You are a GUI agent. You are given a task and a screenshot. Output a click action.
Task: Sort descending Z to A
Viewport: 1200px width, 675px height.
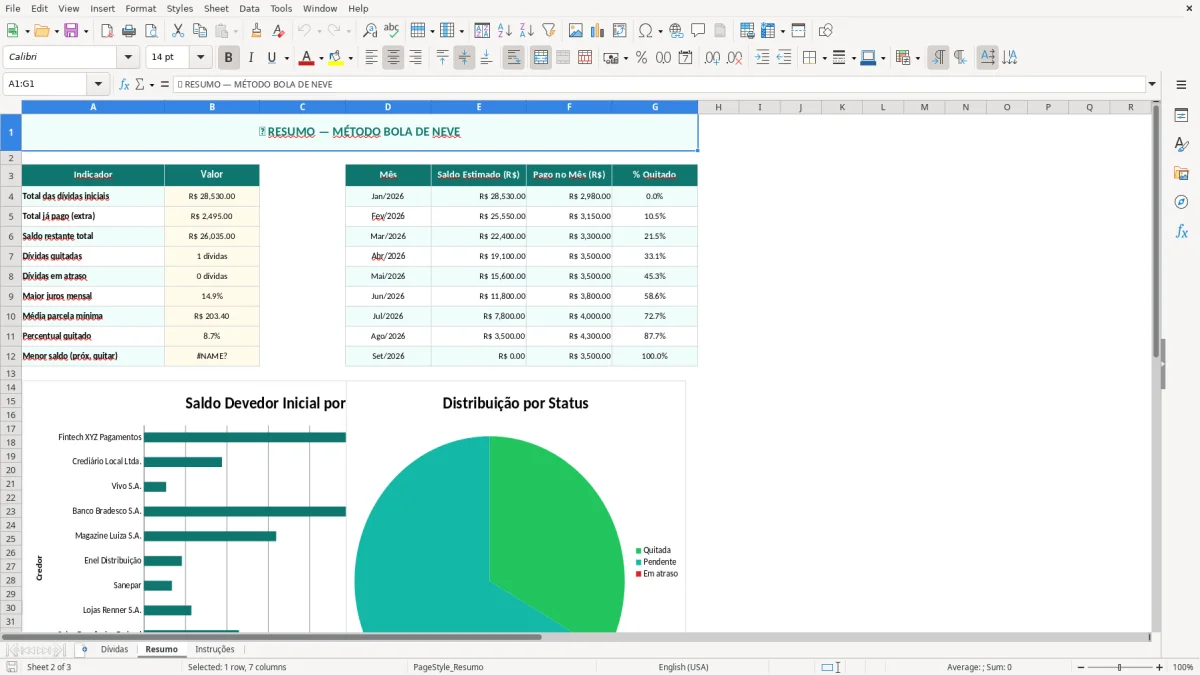[526, 31]
